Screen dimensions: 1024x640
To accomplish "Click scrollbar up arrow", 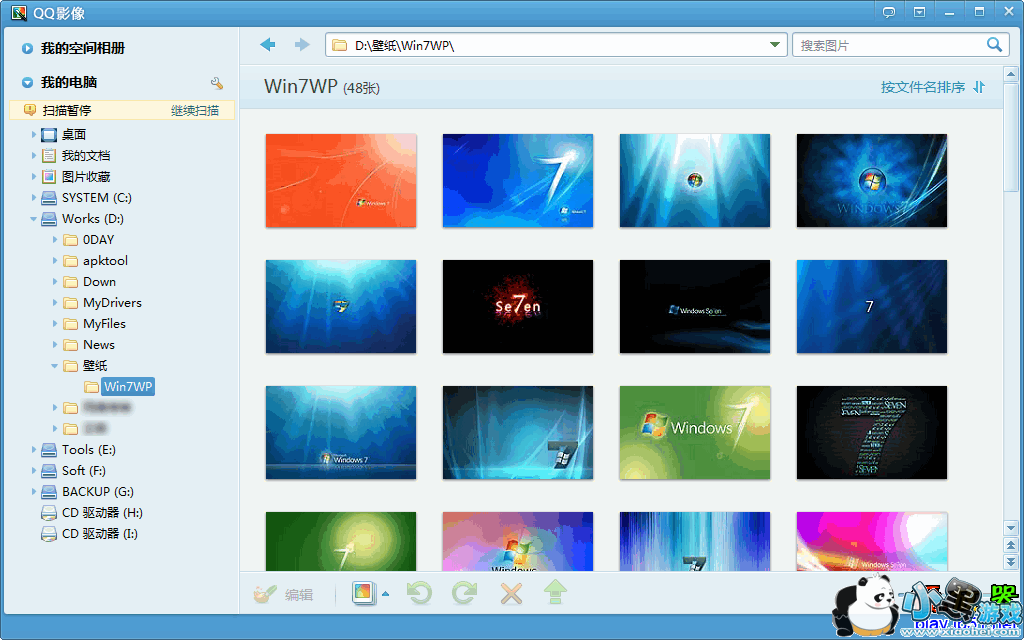I will tap(1011, 73).
